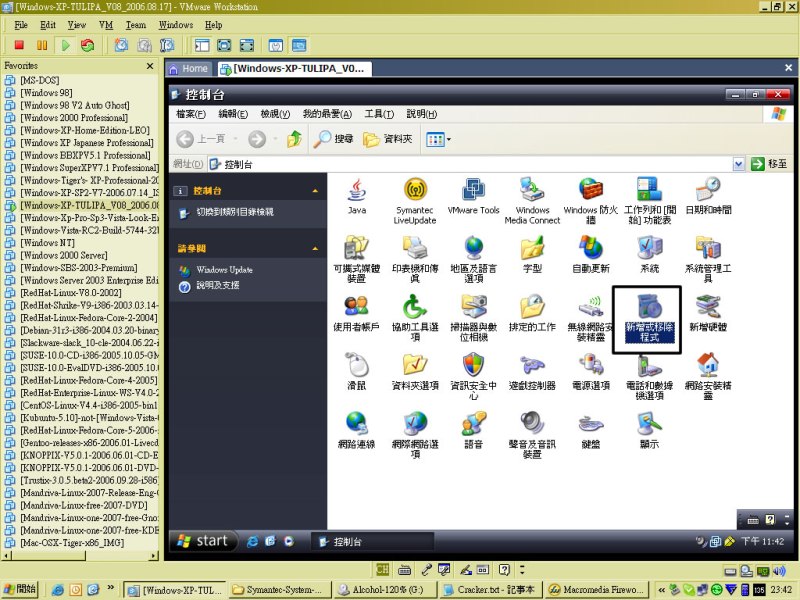Close the Favorites panel
Viewport: 800px width, 600px height.
150,66
